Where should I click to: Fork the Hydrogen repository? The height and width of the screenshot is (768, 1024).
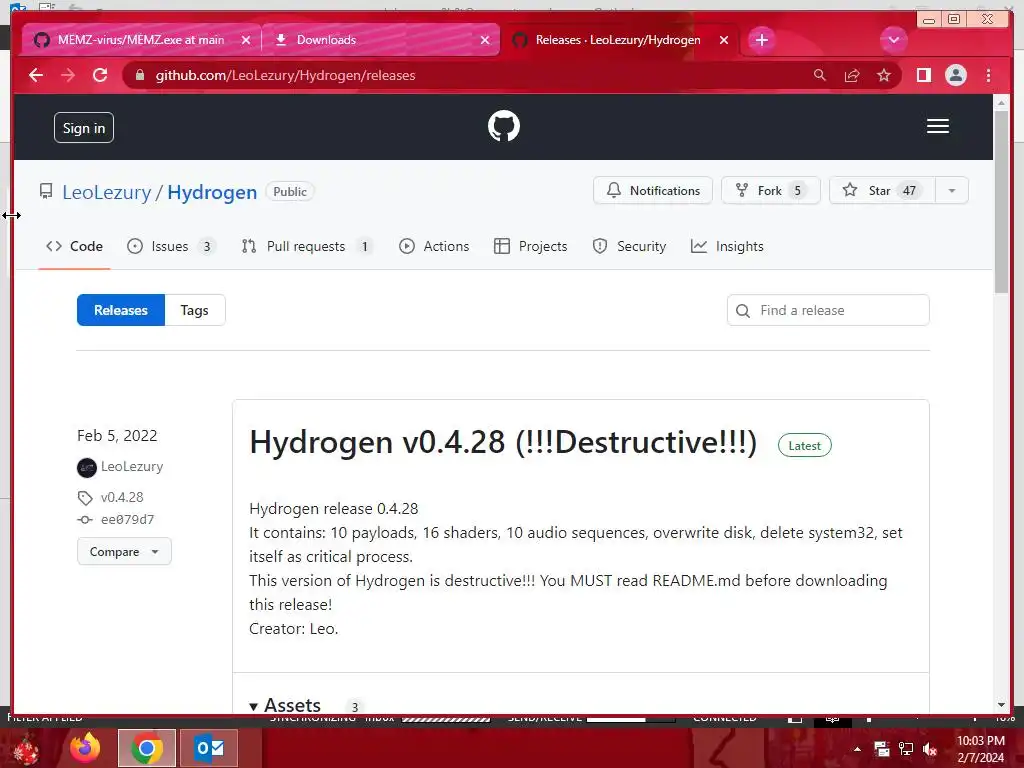(770, 191)
